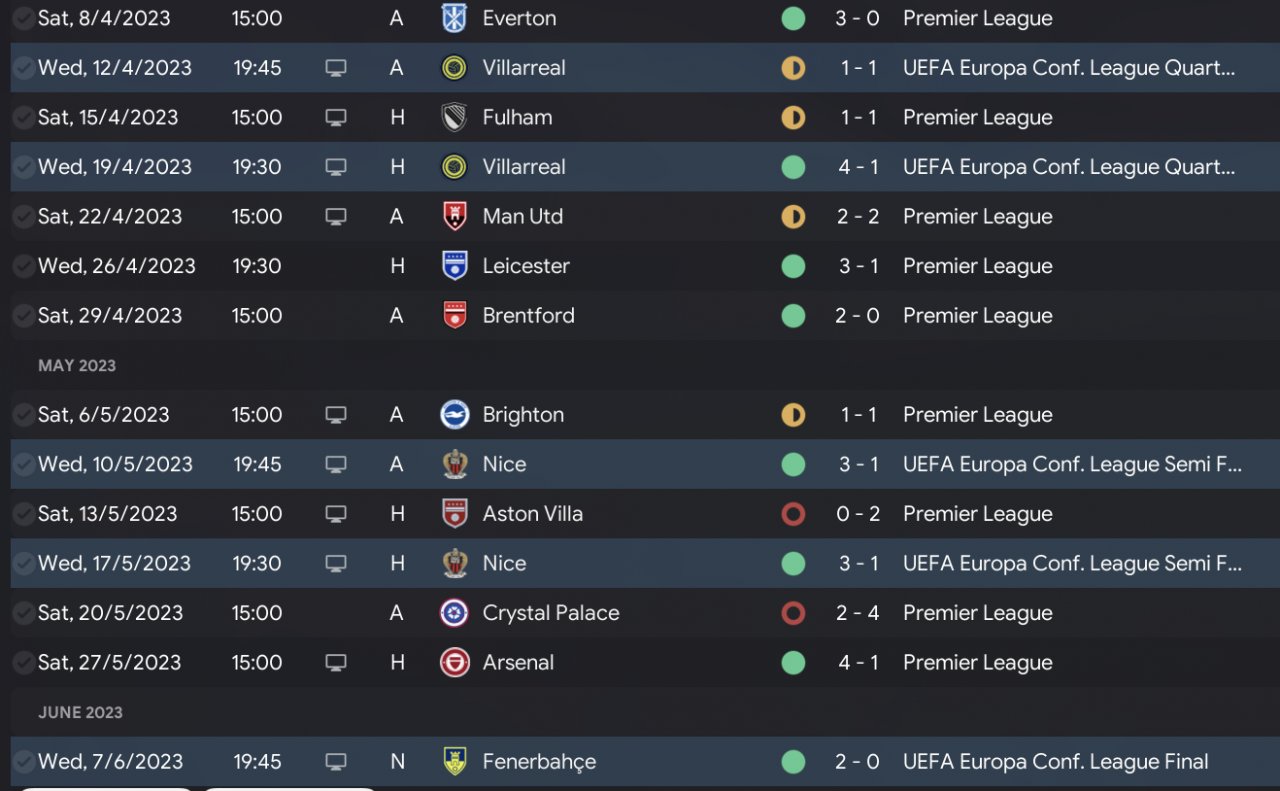The height and width of the screenshot is (791, 1280).
Task: Select the Arsenal club badge
Action: (x=454, y=662)
